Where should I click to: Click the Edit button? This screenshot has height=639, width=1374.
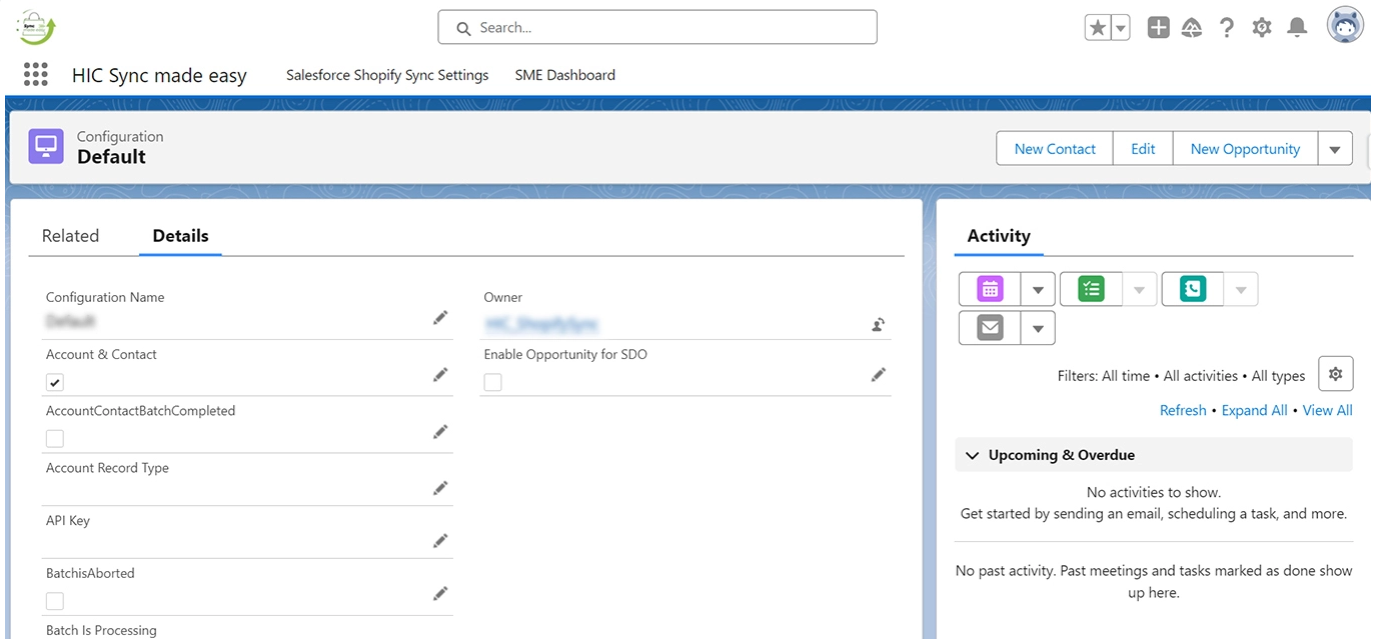click(x=1143, y=149)
